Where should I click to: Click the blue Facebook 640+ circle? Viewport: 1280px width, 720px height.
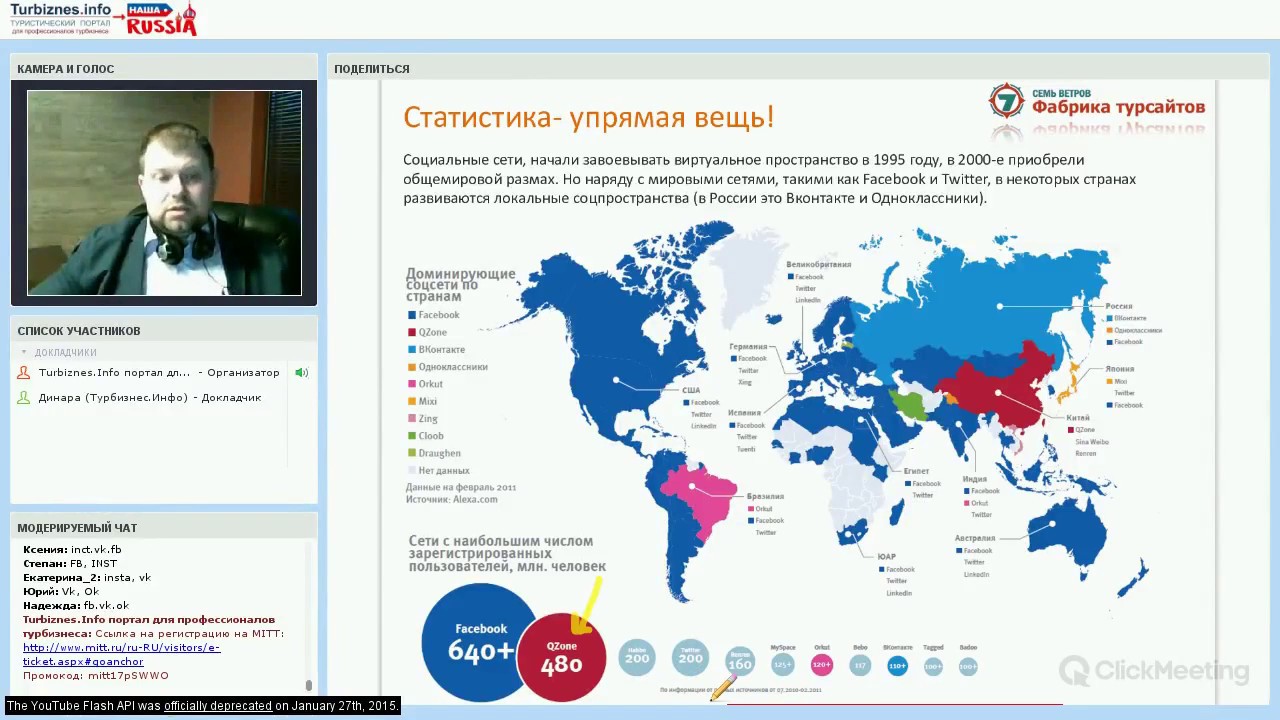pyautogui.click(x=480, y=642)
